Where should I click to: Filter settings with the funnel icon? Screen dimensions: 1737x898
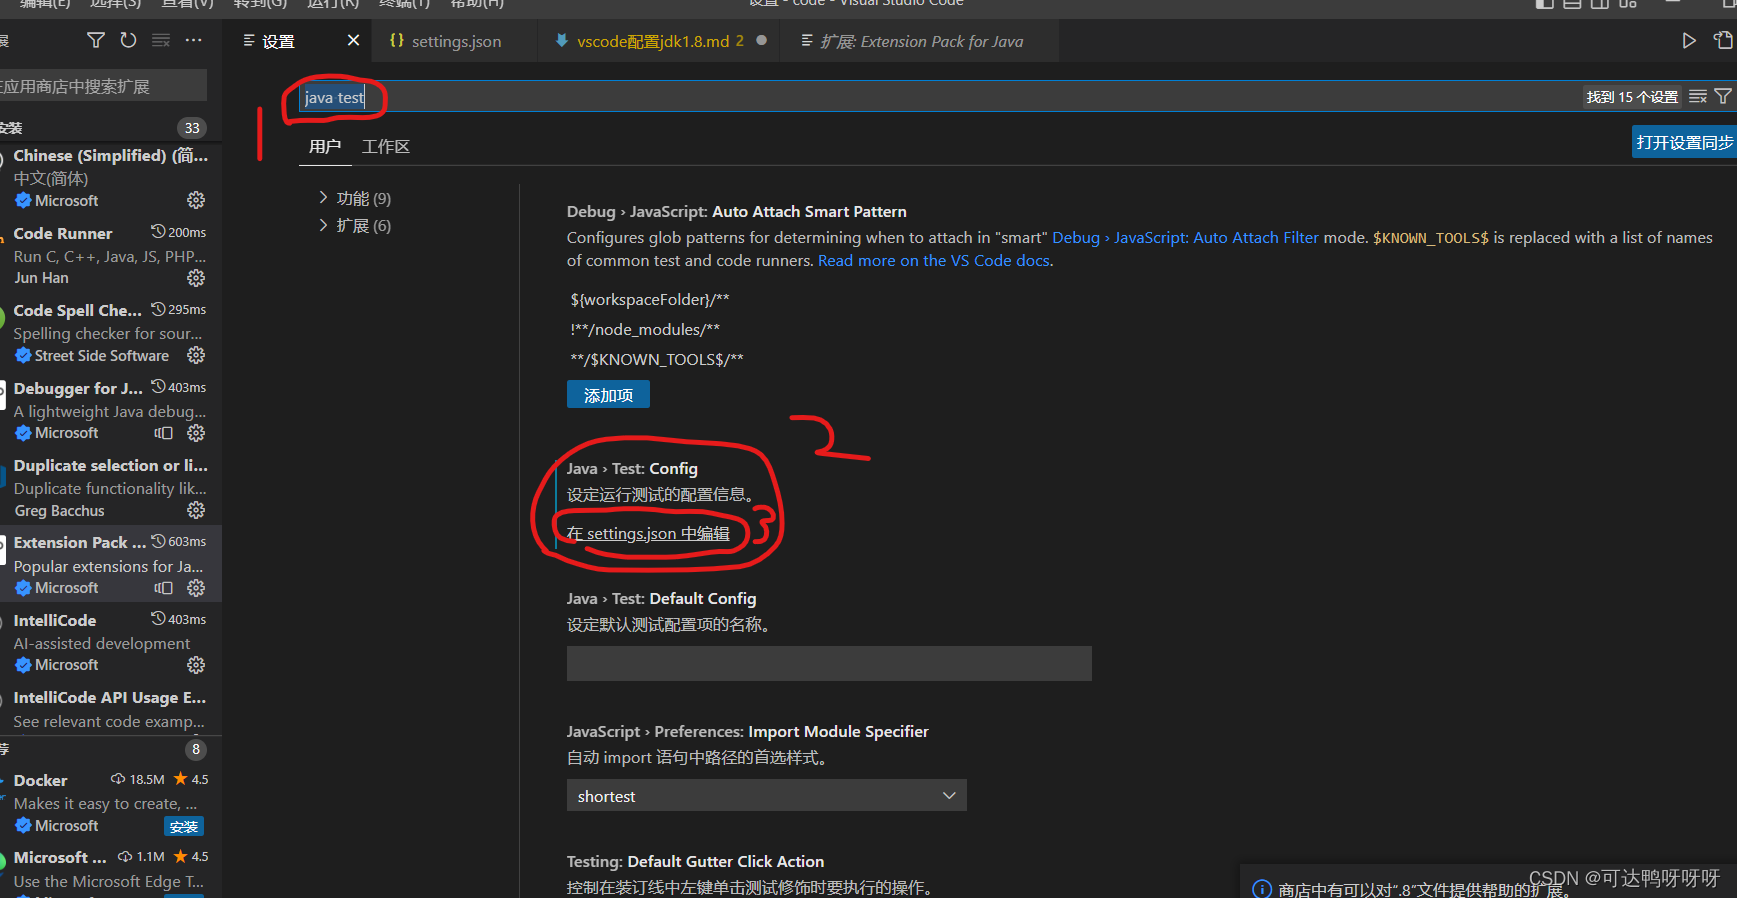click(x=1723, y=96)
